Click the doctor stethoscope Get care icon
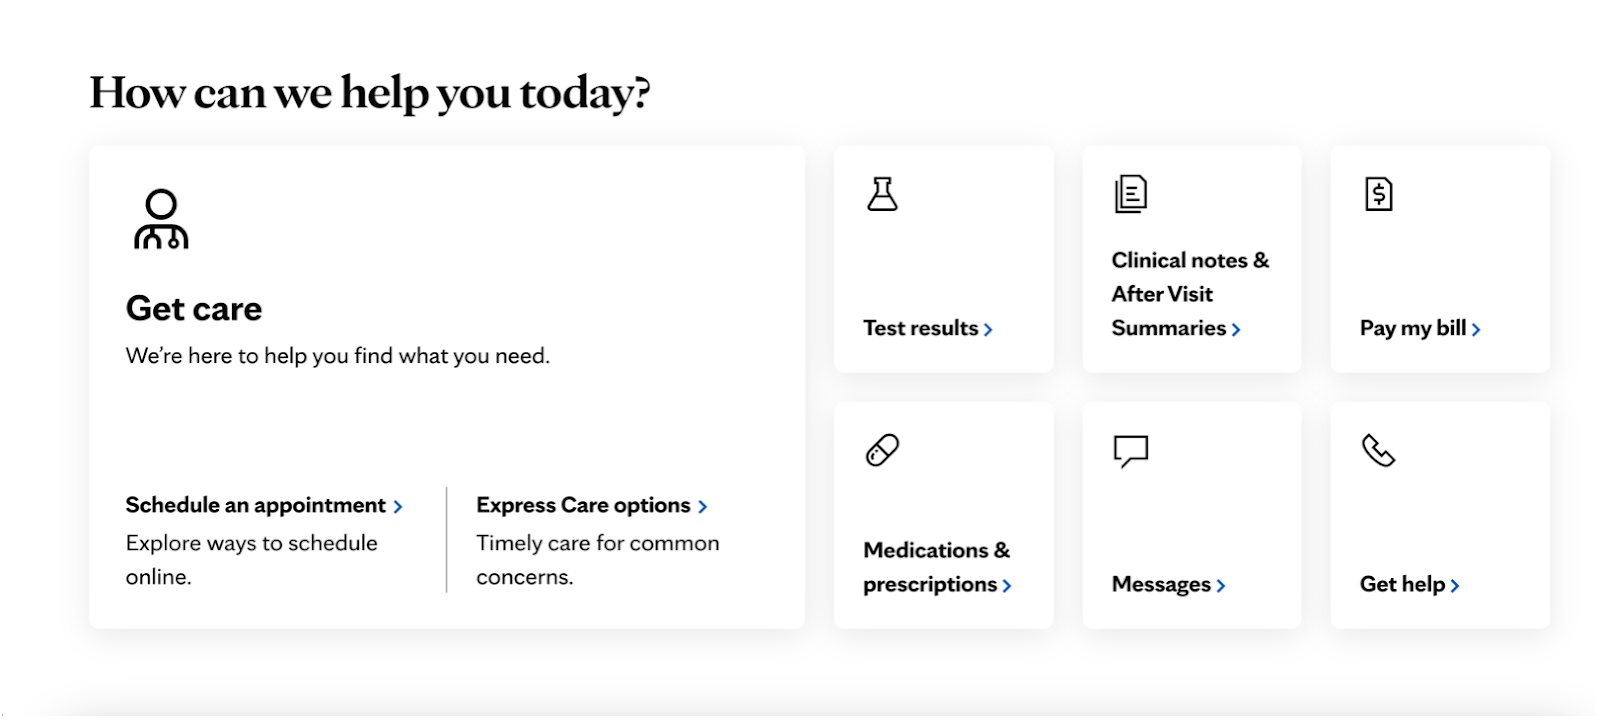The image size is (1600, 720). 161,219
